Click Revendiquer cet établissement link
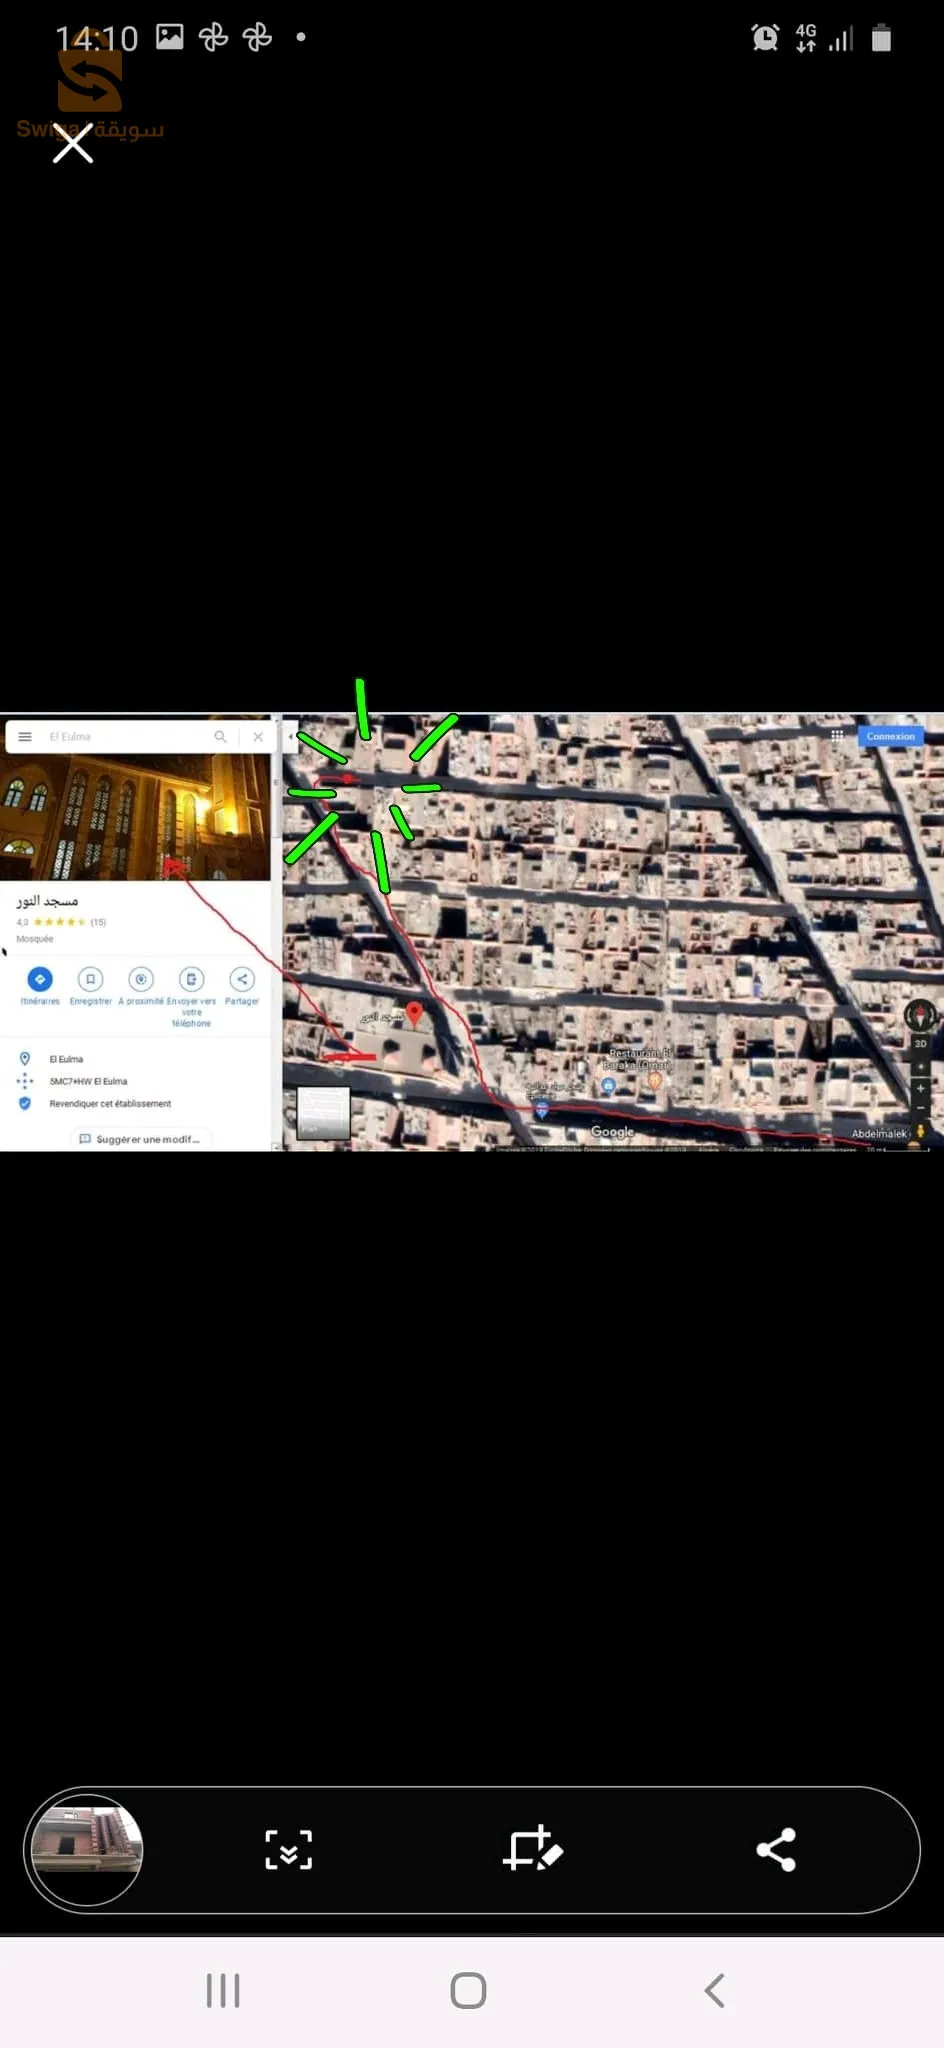Viewport: 944px width, 2048px height. tap(110, 1104)
